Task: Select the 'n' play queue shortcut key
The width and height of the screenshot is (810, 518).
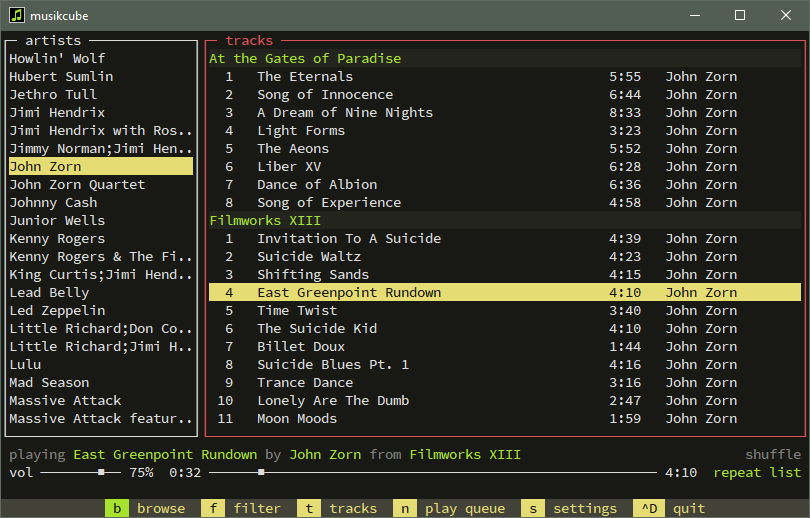Action: tap(405, 508)
